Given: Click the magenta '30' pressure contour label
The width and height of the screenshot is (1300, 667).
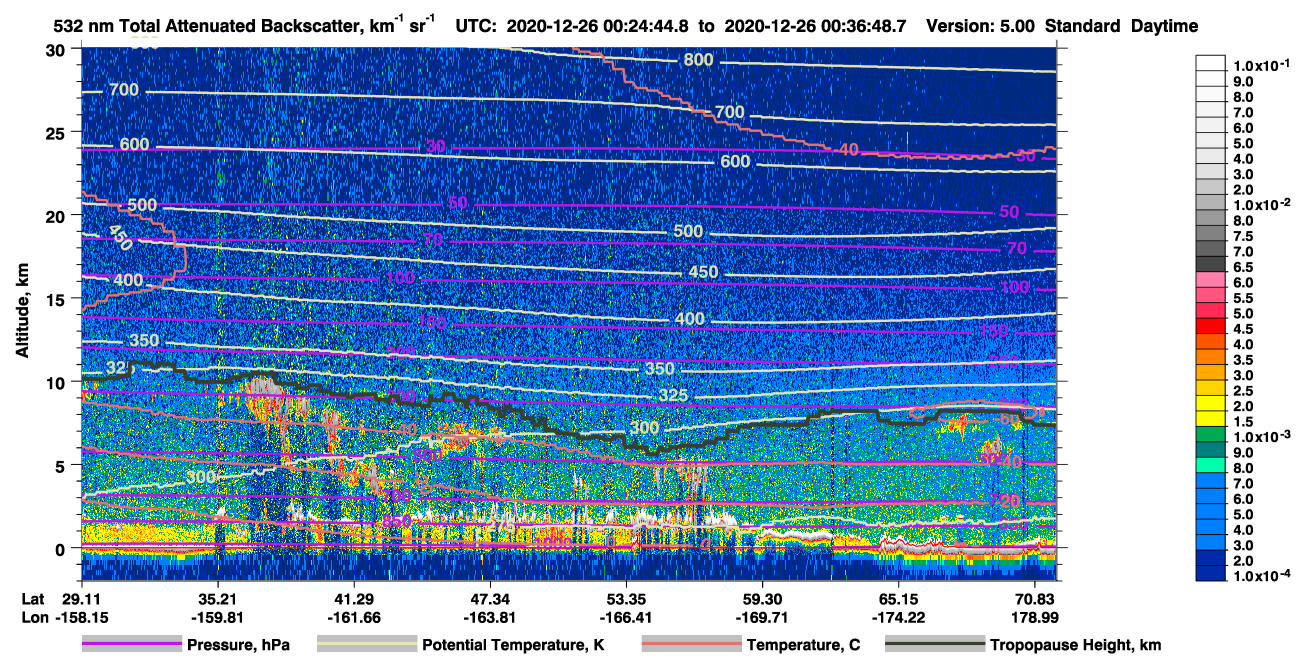Looking at the screenshot, I should pyautogui.click(x=434, y=147).
